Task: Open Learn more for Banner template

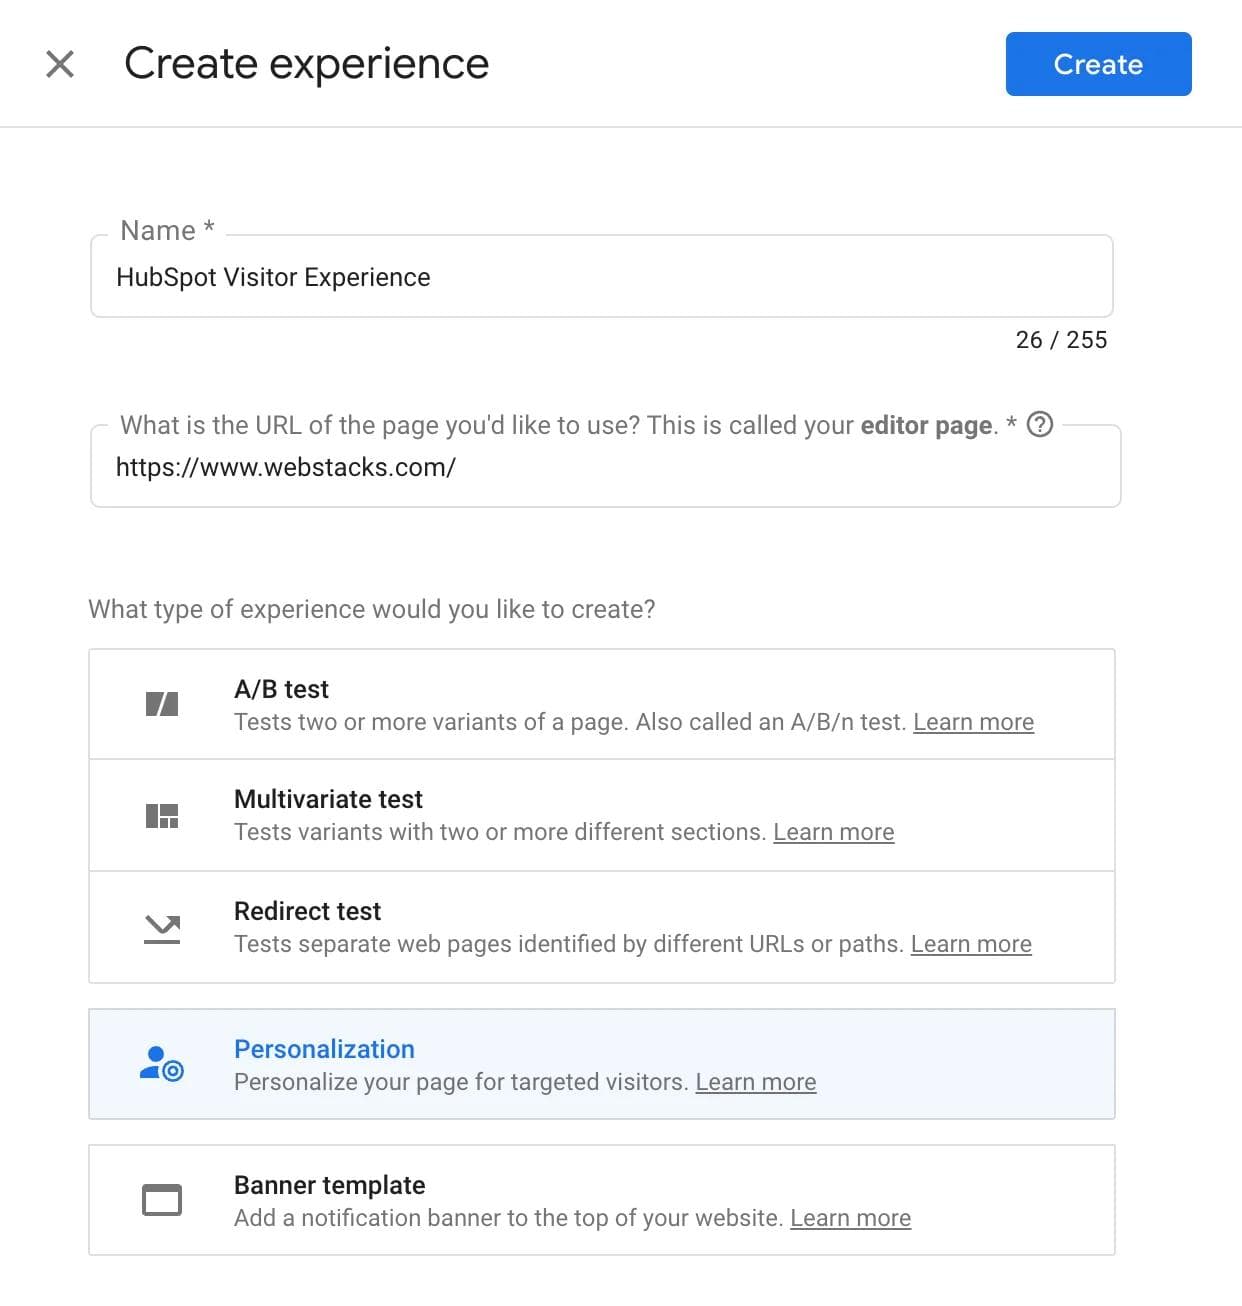Action: (x=850, y=1217)
